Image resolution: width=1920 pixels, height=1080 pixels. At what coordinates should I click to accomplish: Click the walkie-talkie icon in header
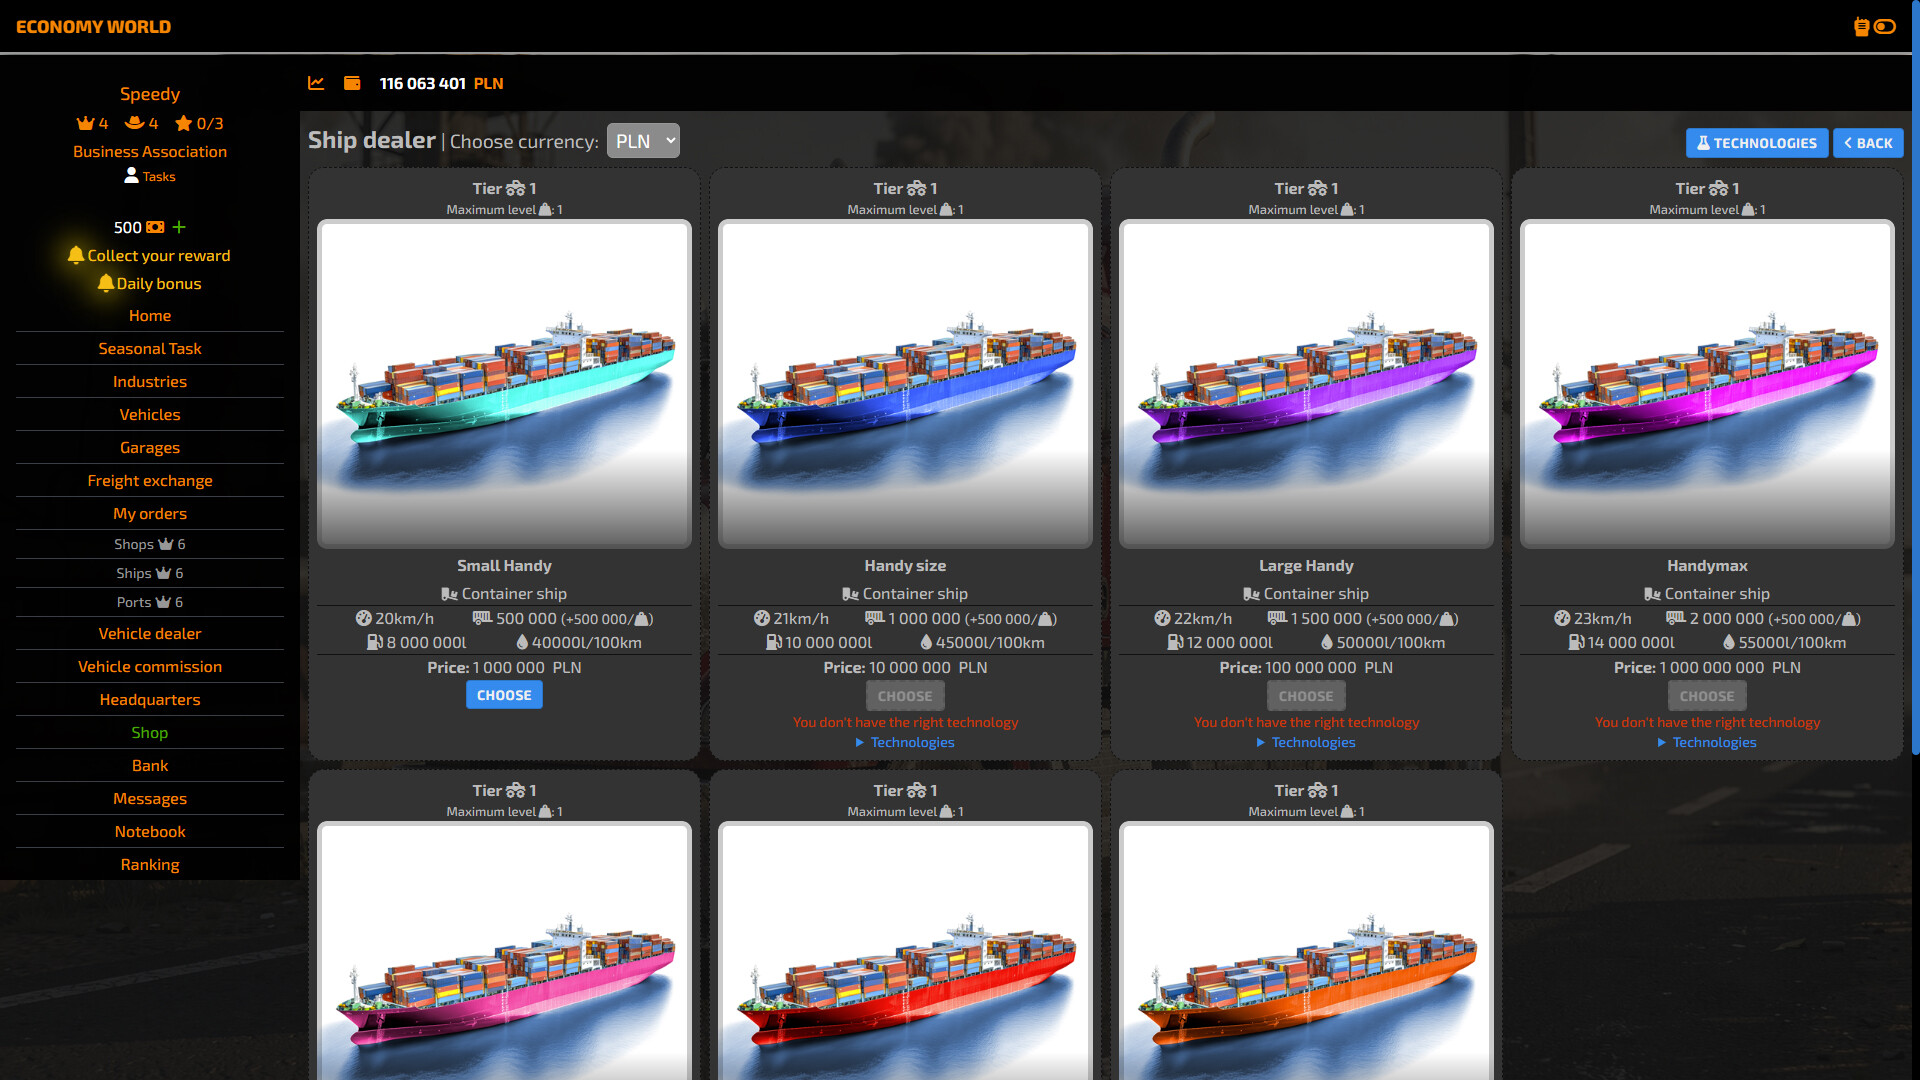tap(1861, 27)
